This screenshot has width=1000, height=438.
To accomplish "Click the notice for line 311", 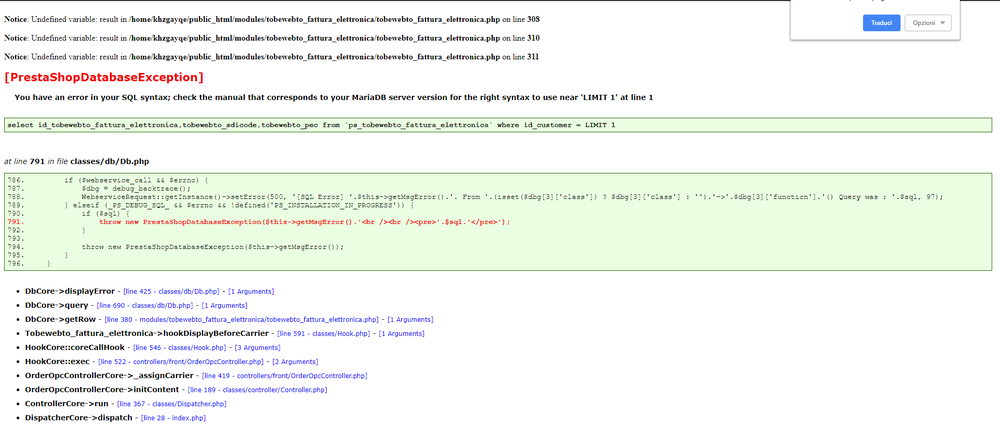I will (272, 57).
